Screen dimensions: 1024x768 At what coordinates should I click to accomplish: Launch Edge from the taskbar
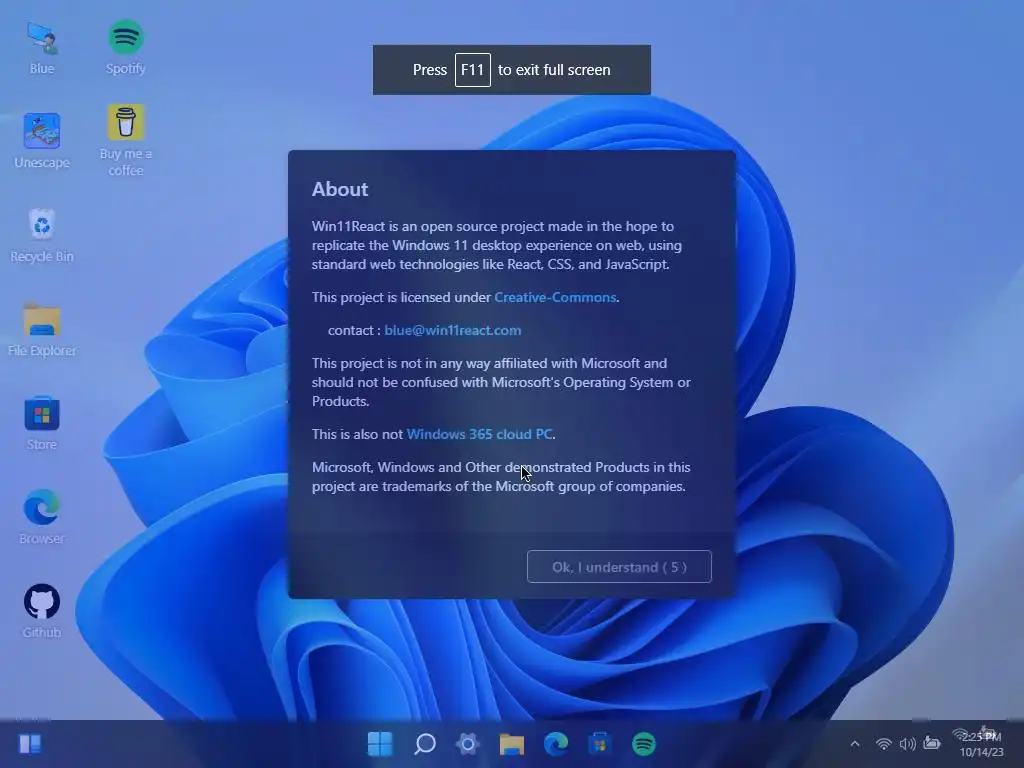click(x=556, y=744)
